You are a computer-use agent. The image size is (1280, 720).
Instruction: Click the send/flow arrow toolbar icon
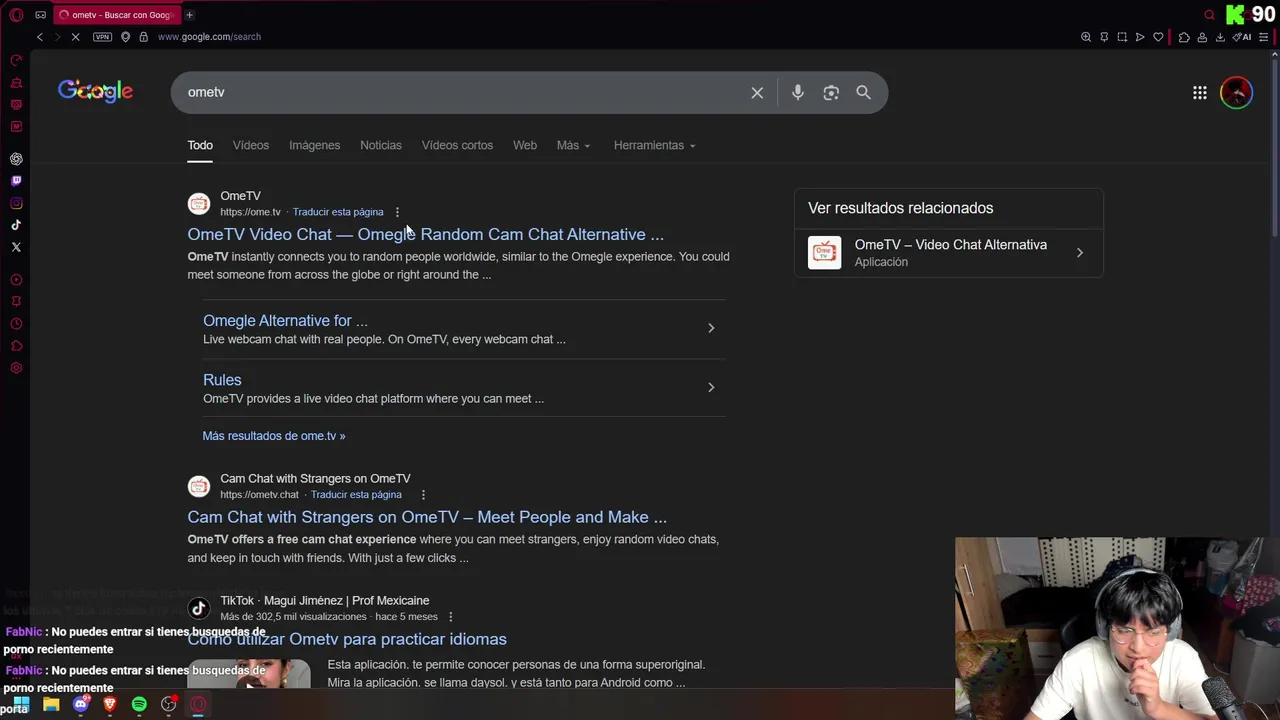[x=1140, y=37]
